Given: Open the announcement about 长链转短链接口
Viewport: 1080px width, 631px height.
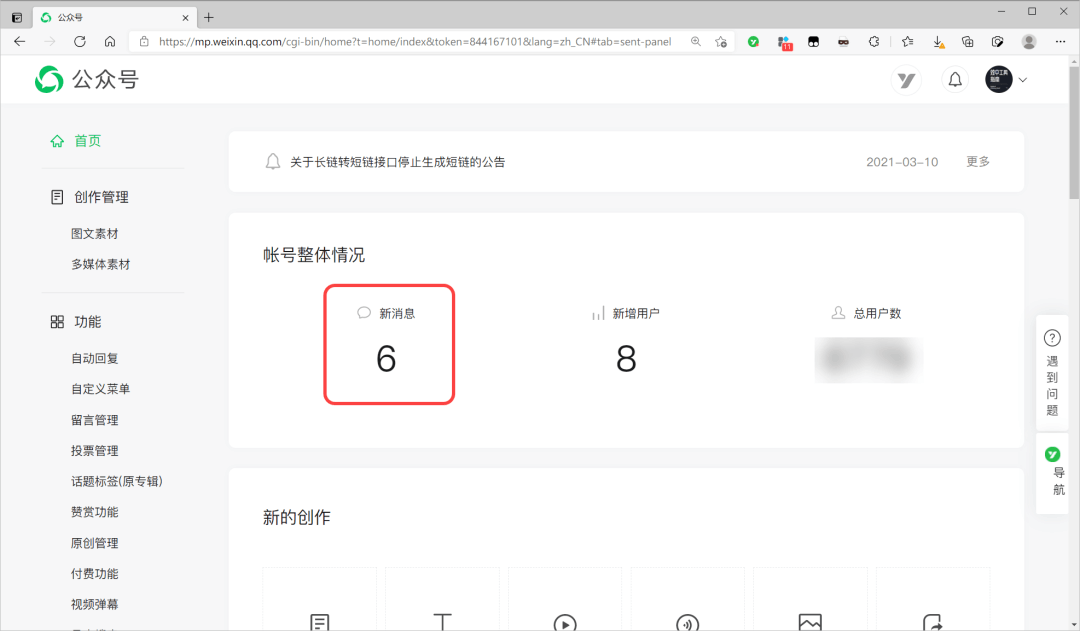Looking at the screenshot, I should point(397,162).
